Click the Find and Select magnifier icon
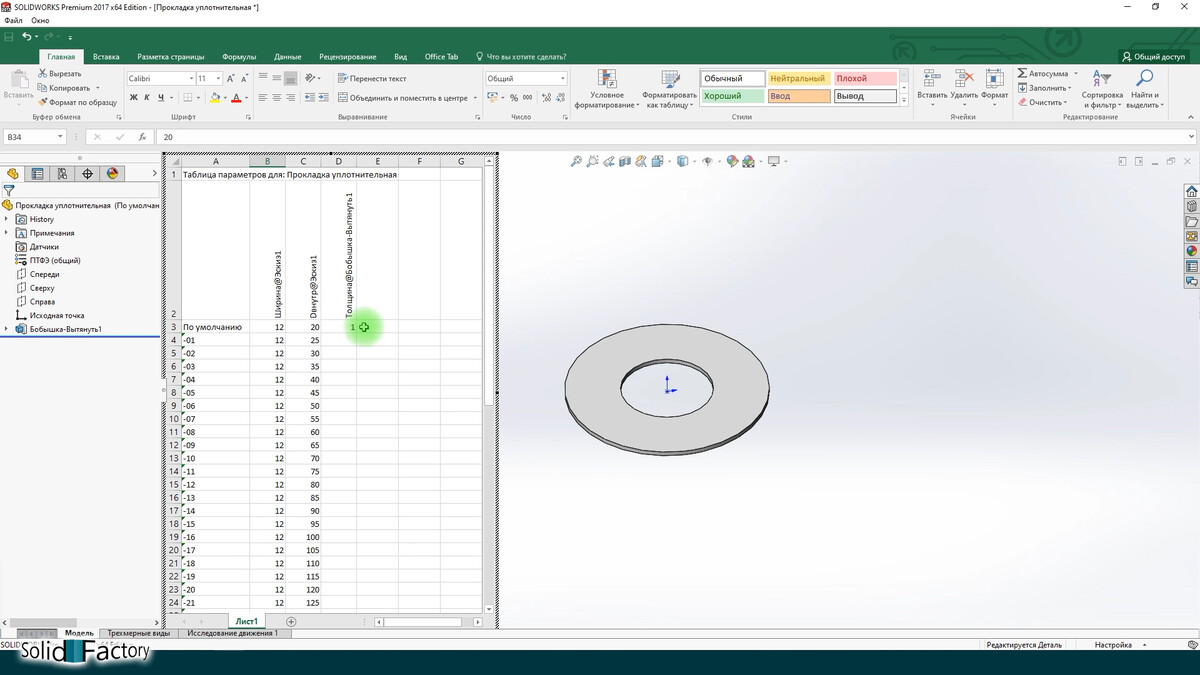1200x675 pixels. coord(1144,80)
